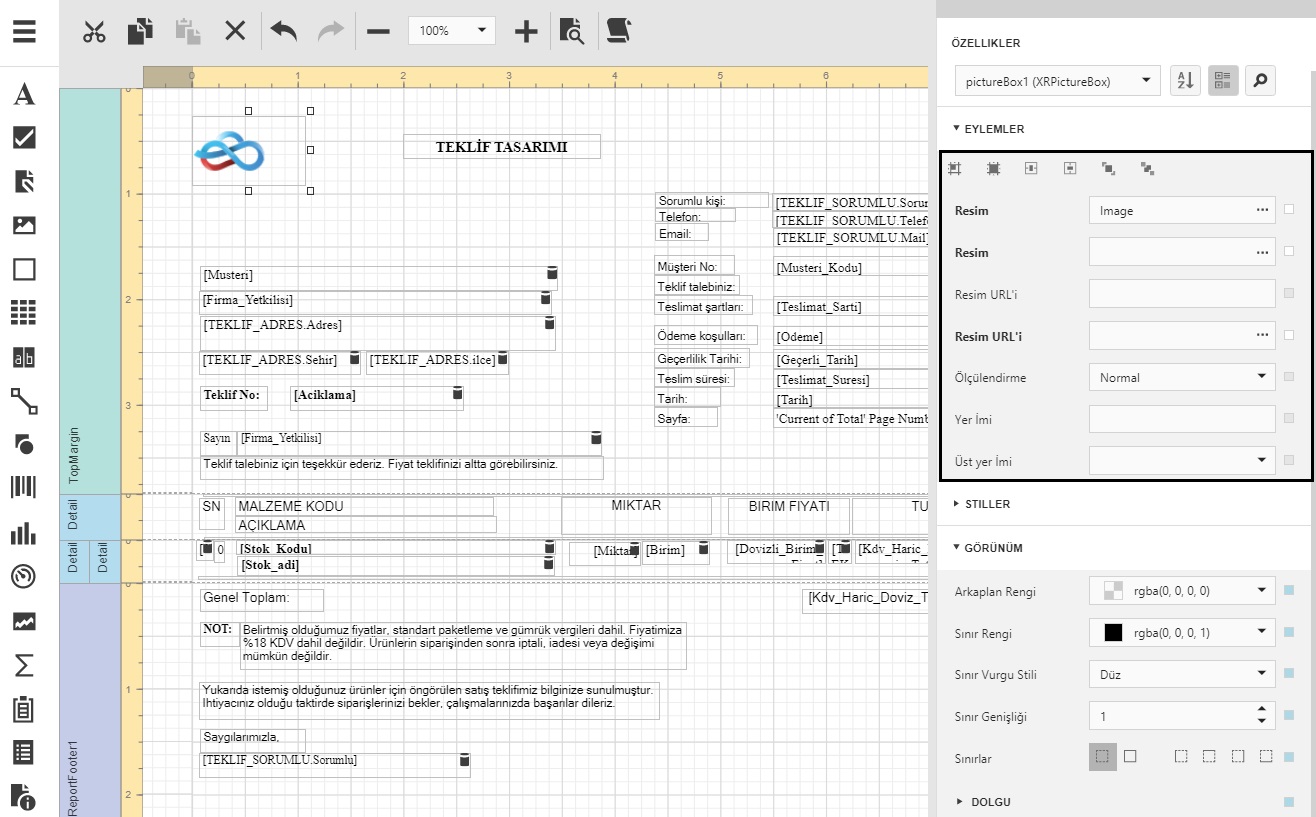The height and width of the screenshot is (817, 1316).
Task: Select the Table tool in toolbox
Action: click(24, 312)
